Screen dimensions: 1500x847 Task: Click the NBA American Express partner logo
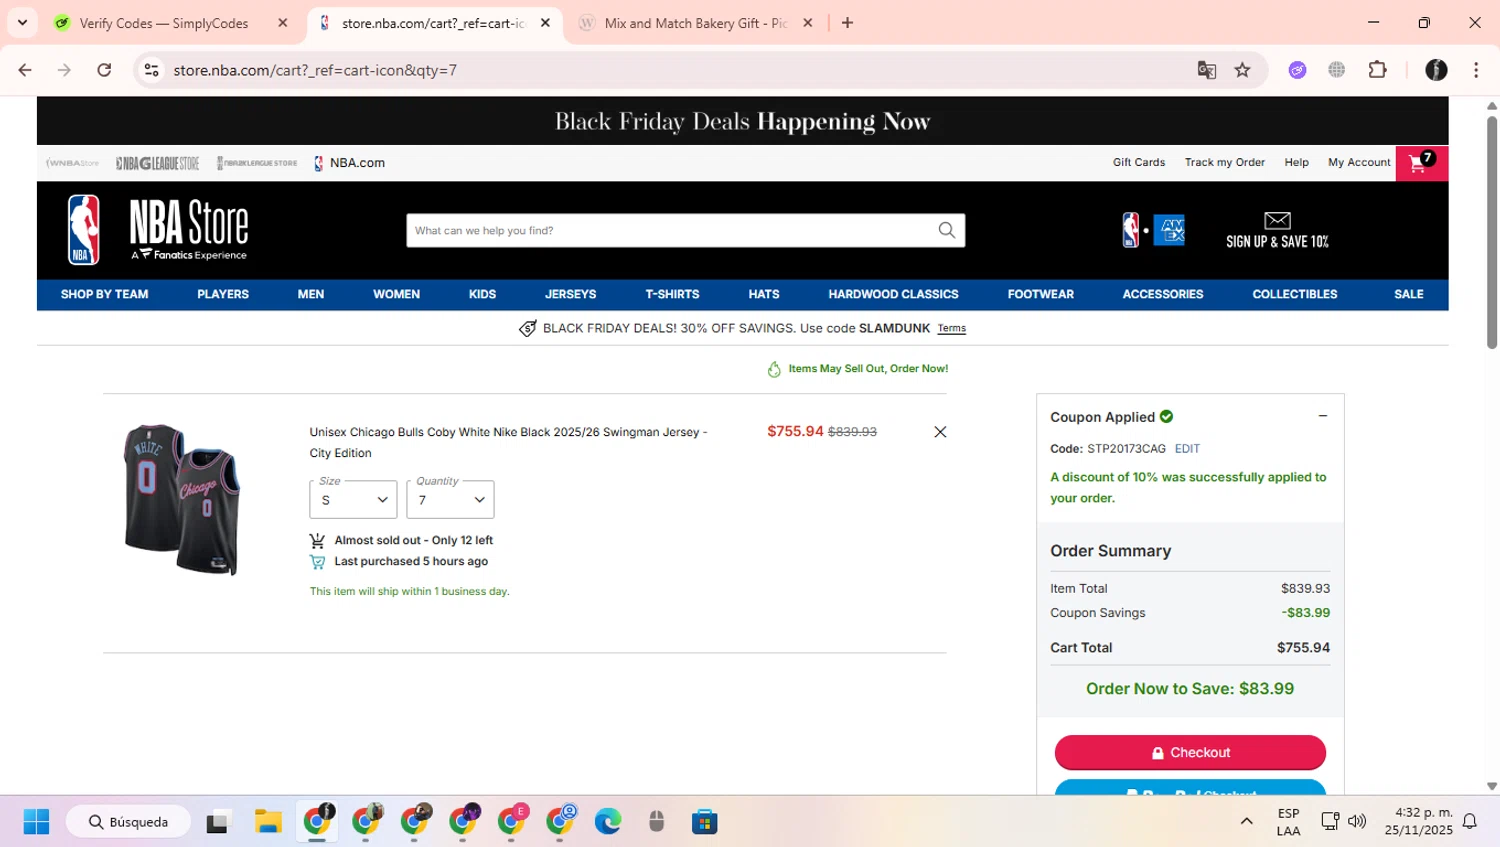tap(1153, 230)
